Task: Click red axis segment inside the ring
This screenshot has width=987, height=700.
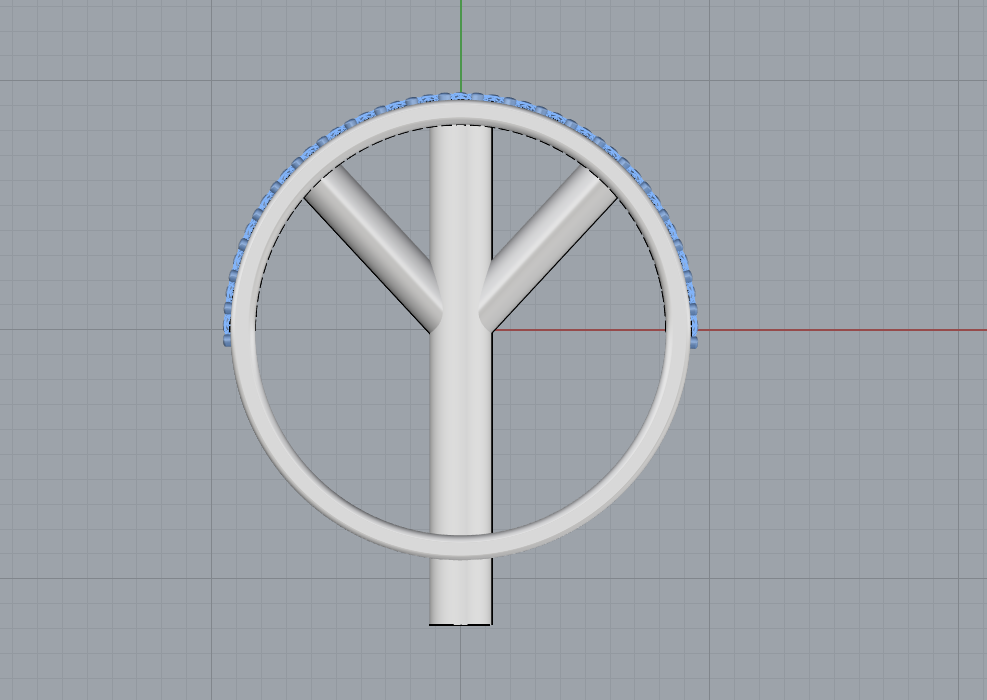Action: [x=578, y=329]
